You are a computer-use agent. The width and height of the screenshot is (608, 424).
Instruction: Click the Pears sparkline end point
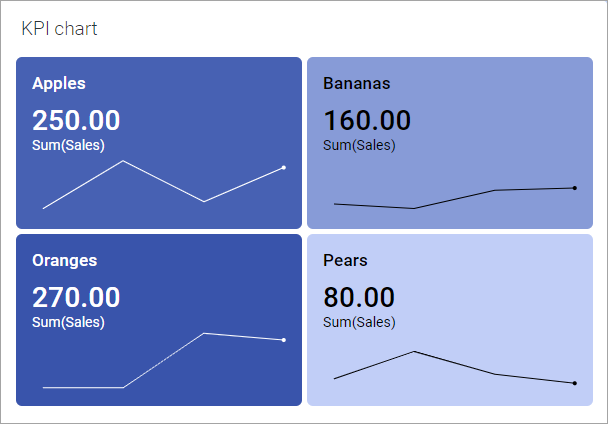pos(575,383)
